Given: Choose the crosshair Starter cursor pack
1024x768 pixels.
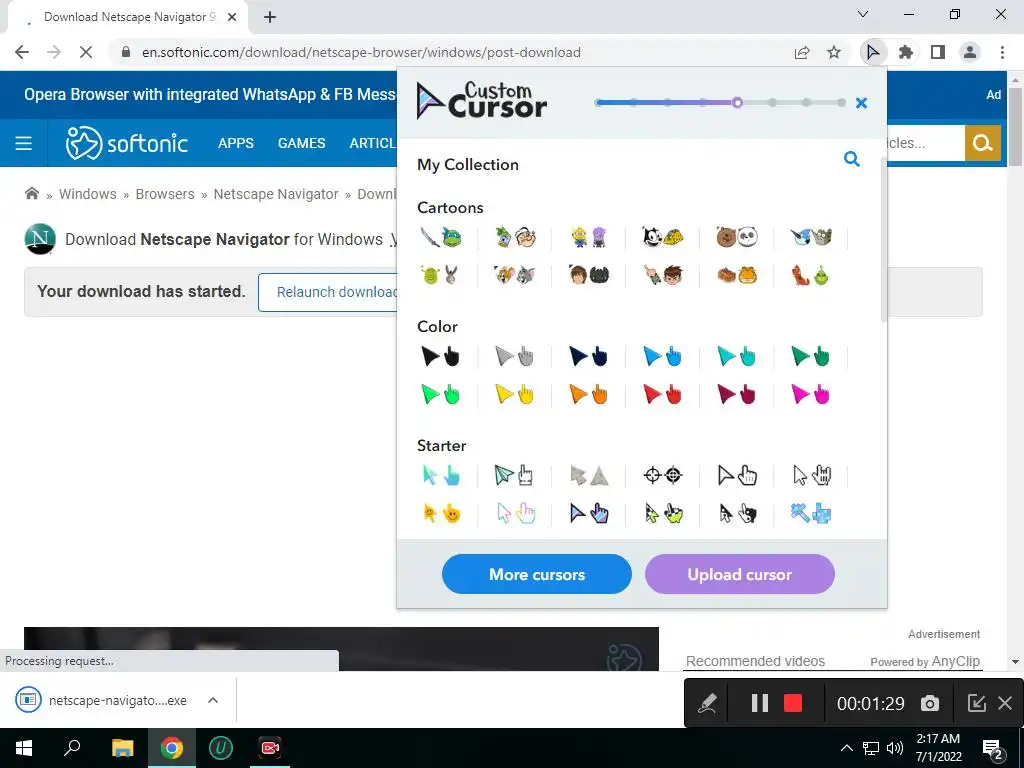Looking at the screenshot, I should click(x=663, y=475).
